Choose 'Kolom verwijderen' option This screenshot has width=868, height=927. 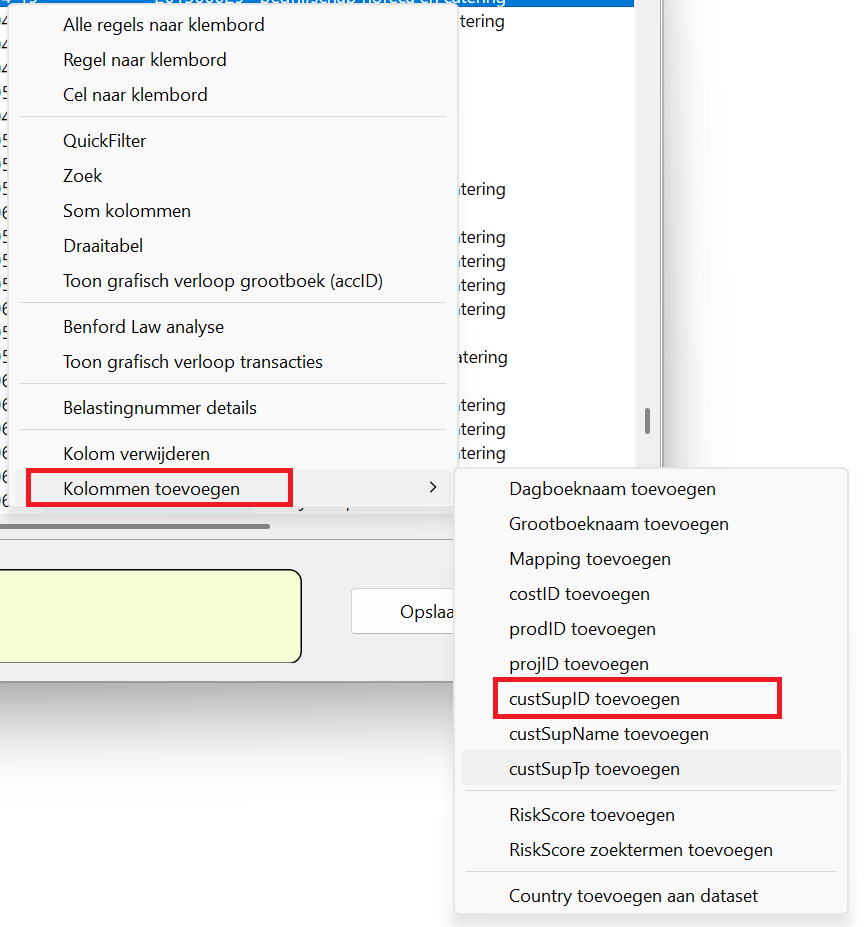pos(136,454)
